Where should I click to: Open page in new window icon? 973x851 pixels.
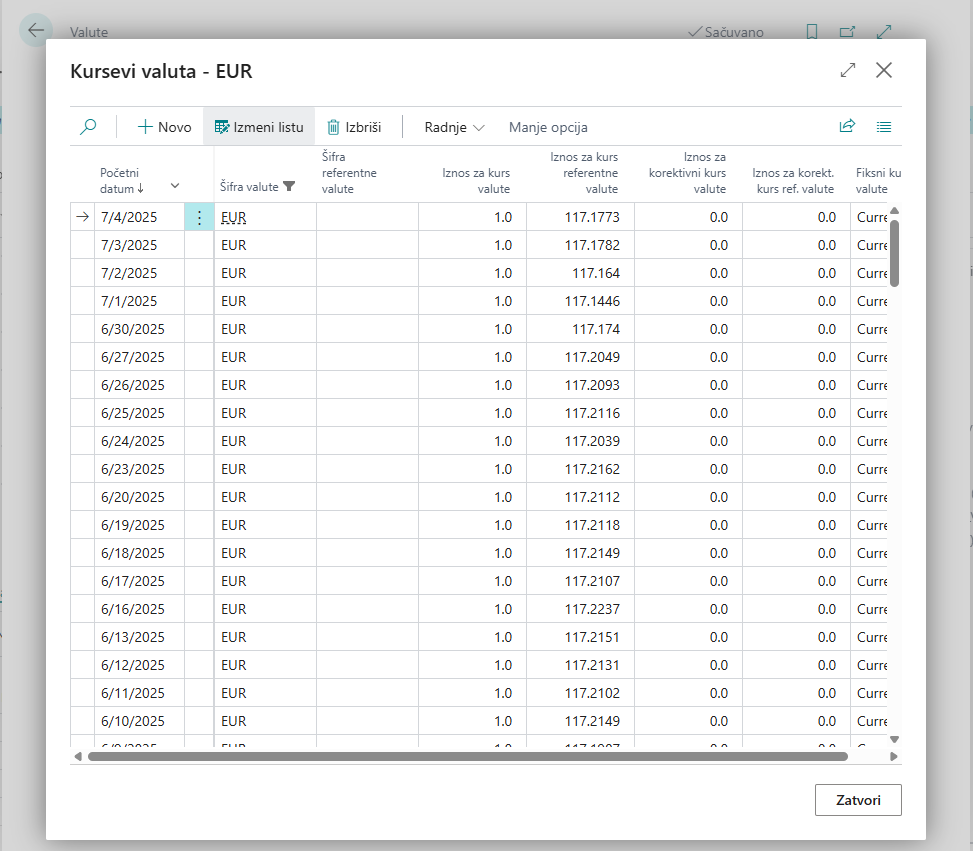click(x=847, y=32)
